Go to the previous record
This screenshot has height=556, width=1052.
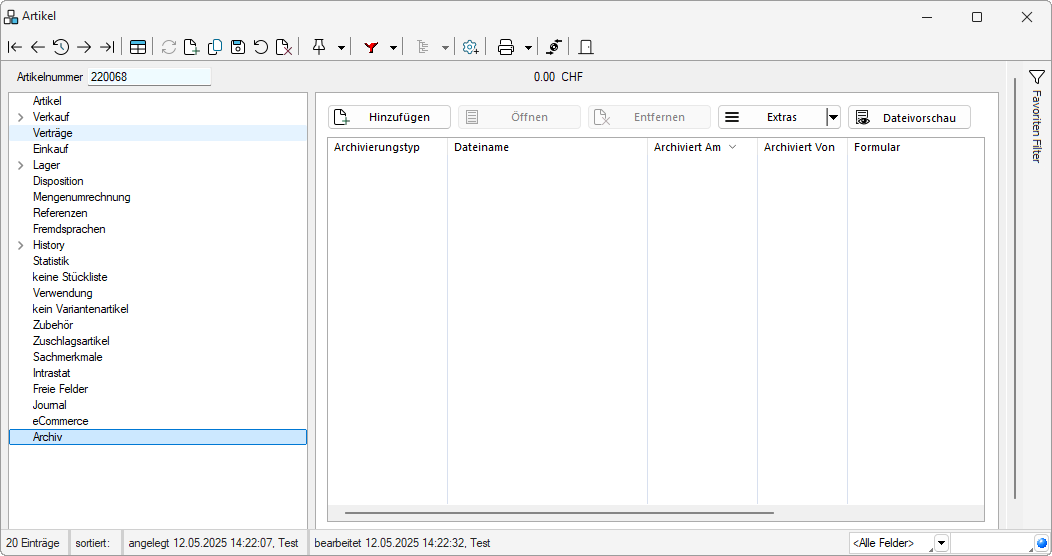click(x=37, y=47)
